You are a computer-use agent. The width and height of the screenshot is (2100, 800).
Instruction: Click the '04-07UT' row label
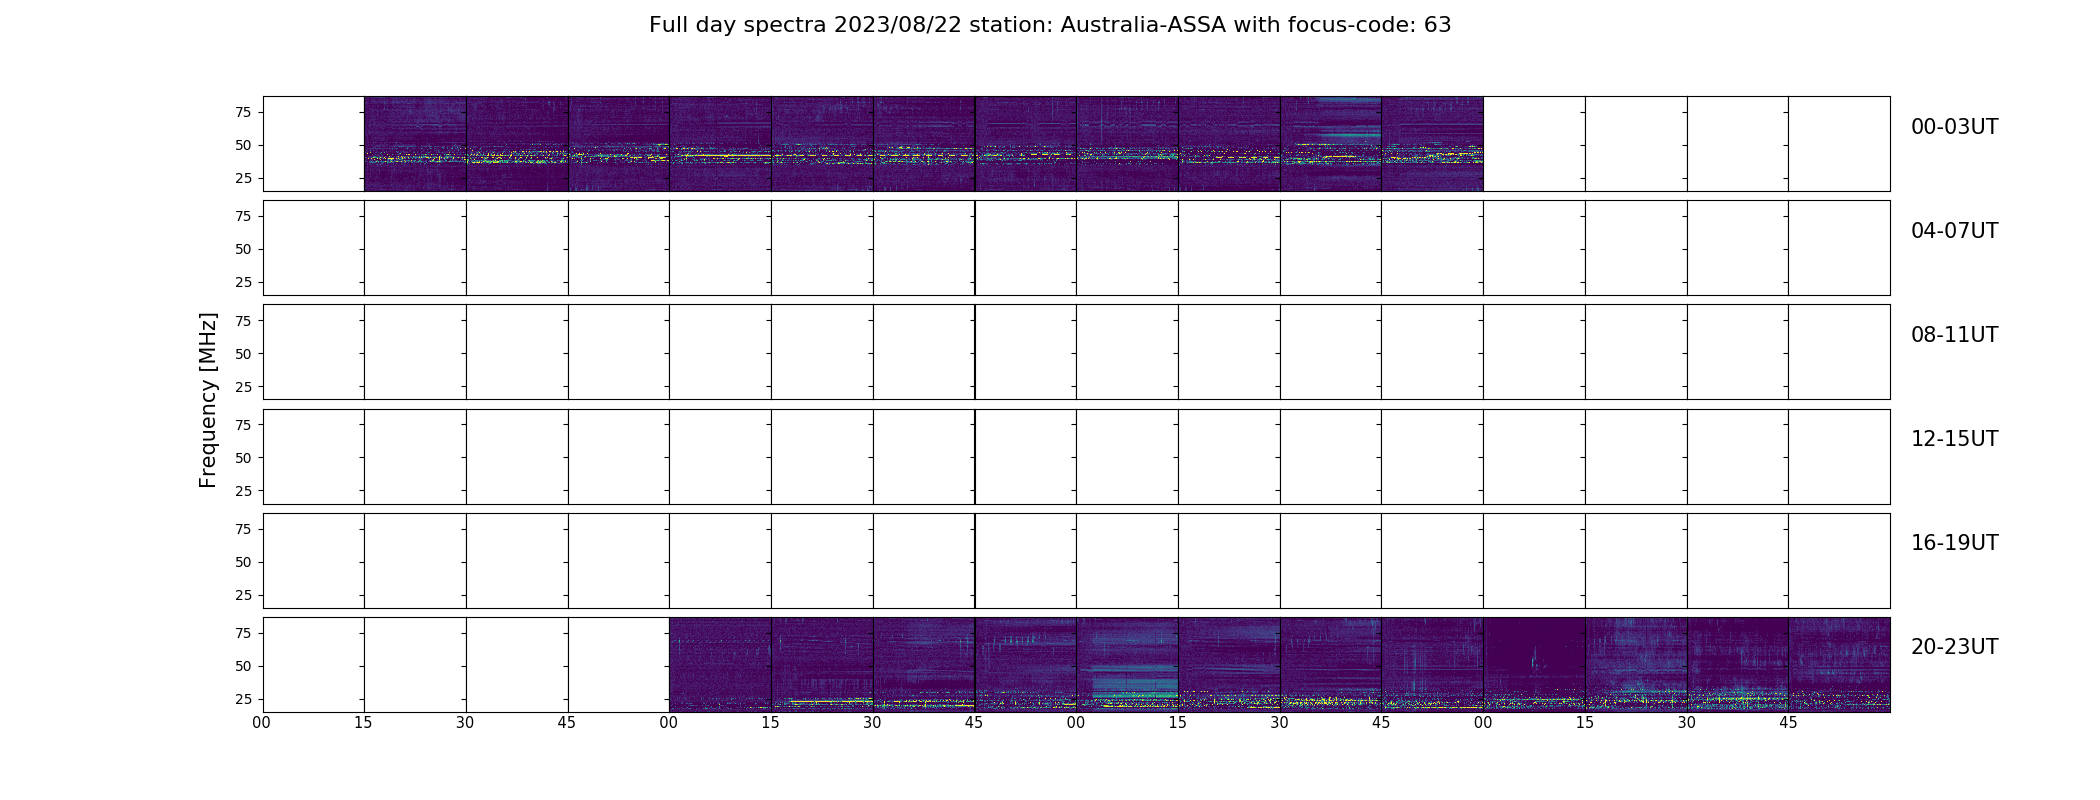tap(1954, 231)
